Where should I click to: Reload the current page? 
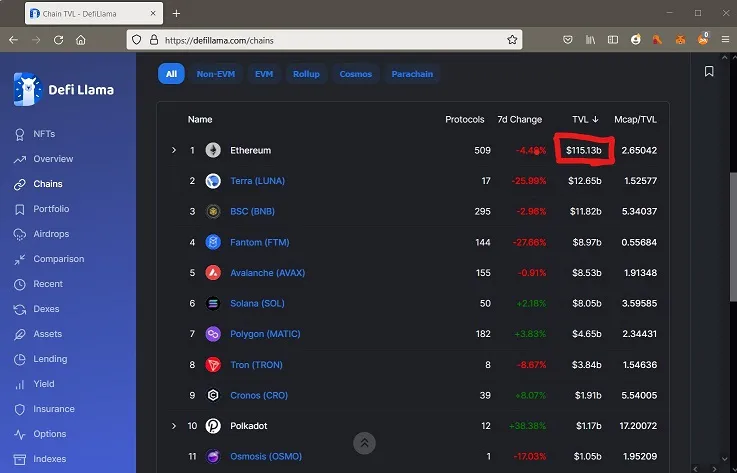click(x=58, y=40)
